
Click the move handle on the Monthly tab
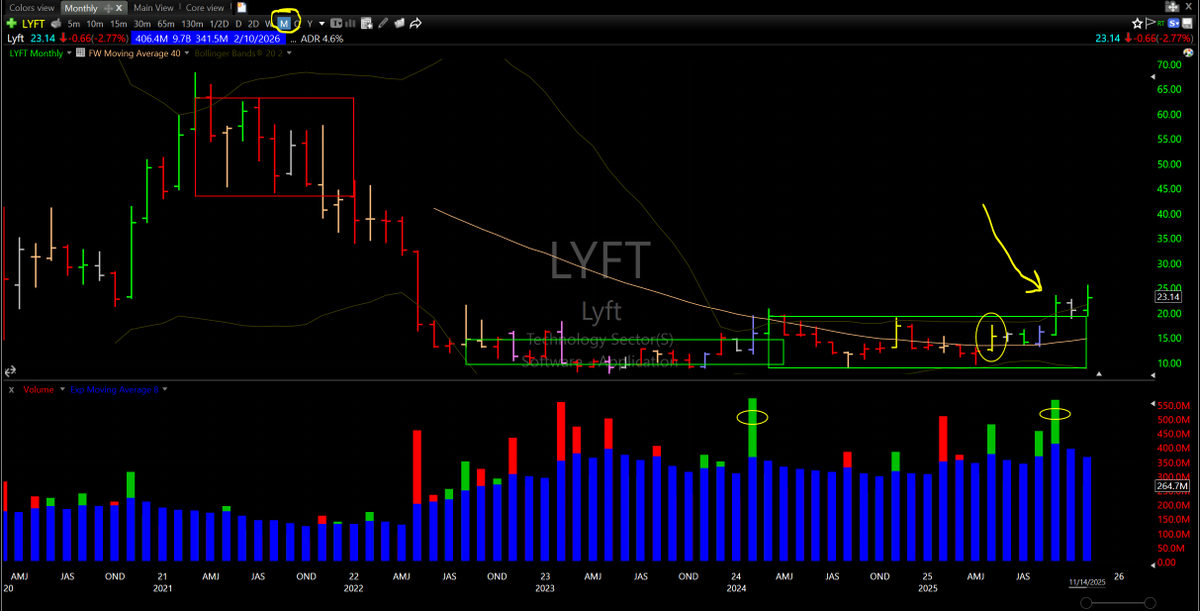pos(108,8)
